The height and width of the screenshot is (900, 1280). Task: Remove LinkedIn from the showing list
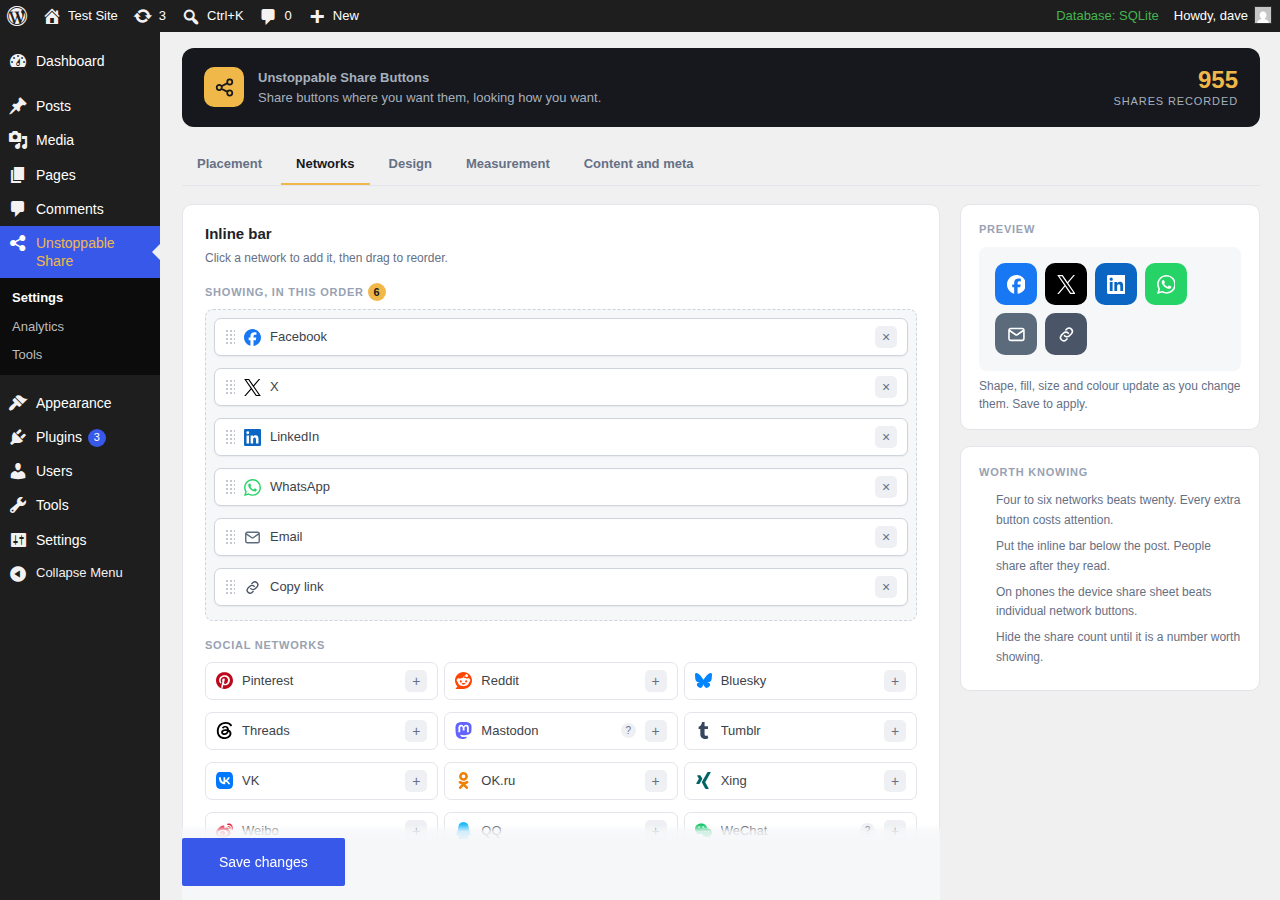point(886,437)
